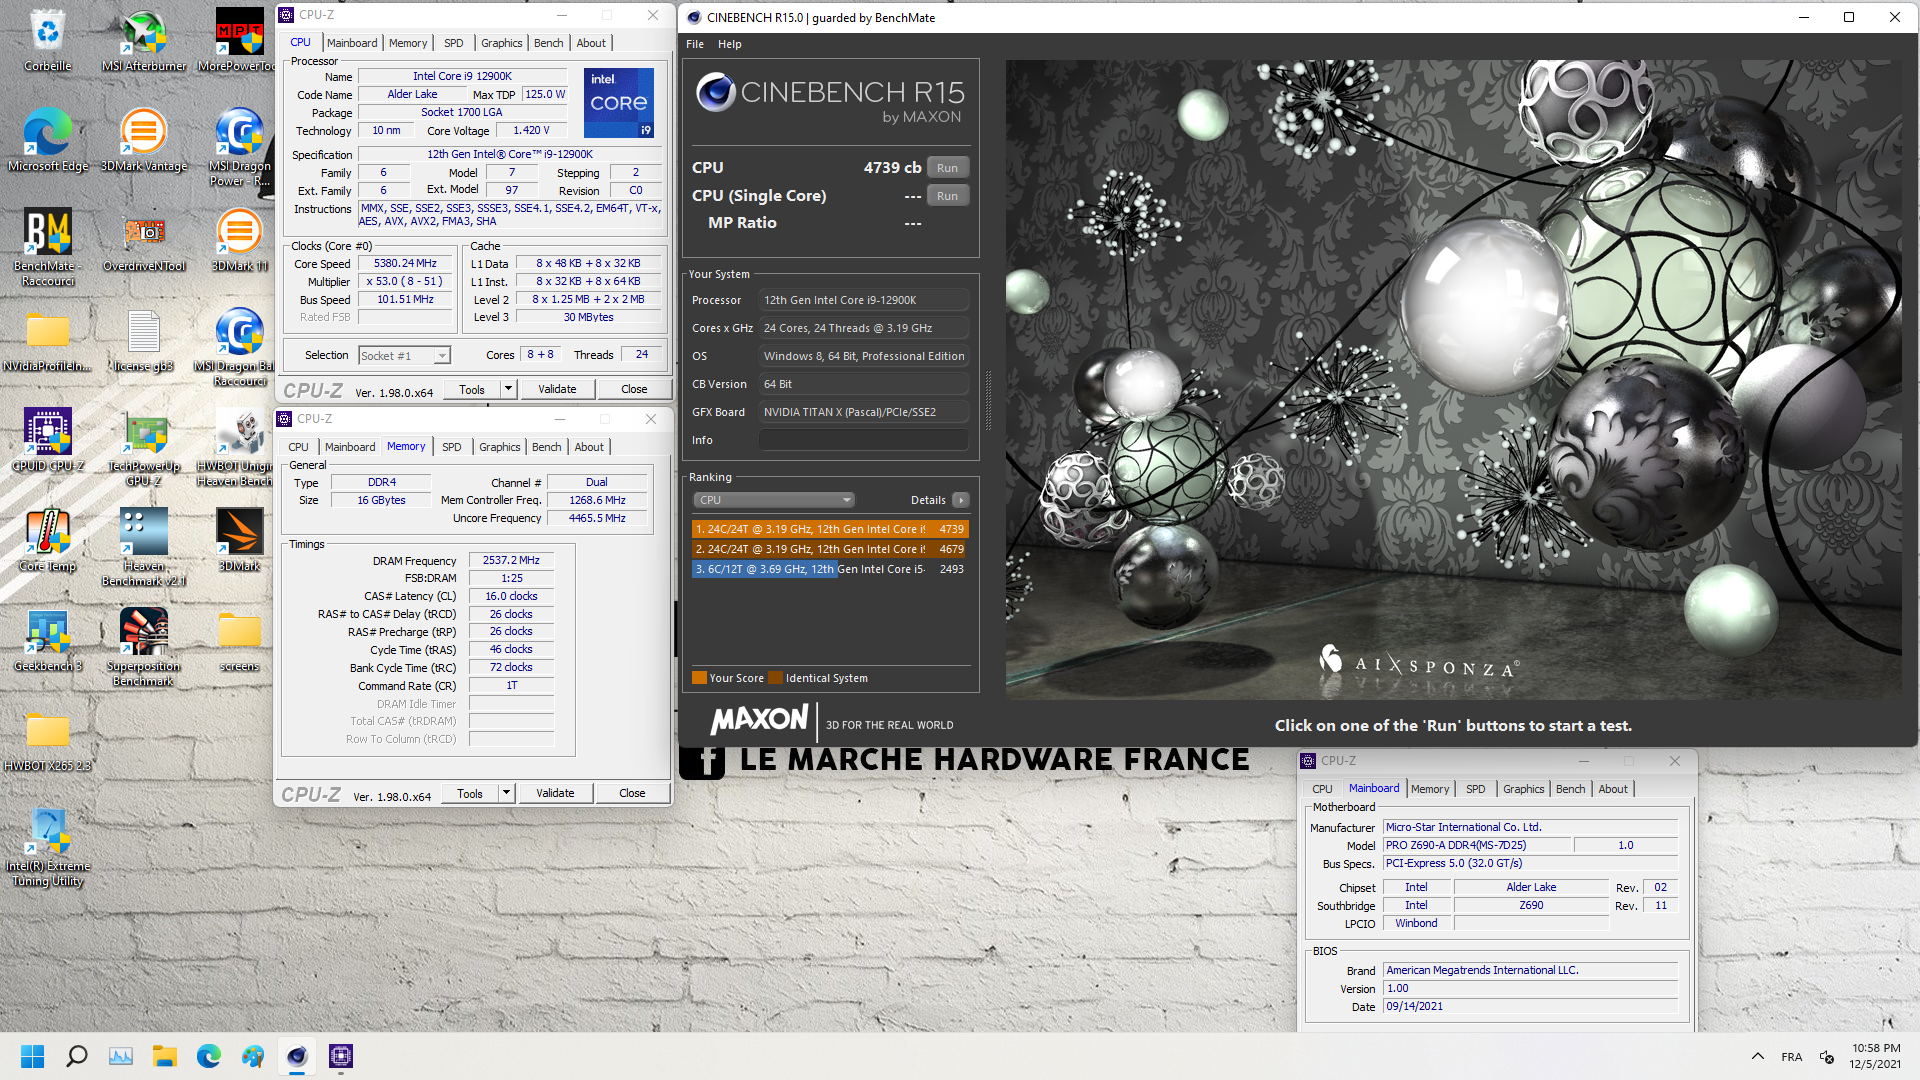Open Superposition Benchmark desktop icon
Viewport: 1920px width, 1080px height.
pos(143,647)
